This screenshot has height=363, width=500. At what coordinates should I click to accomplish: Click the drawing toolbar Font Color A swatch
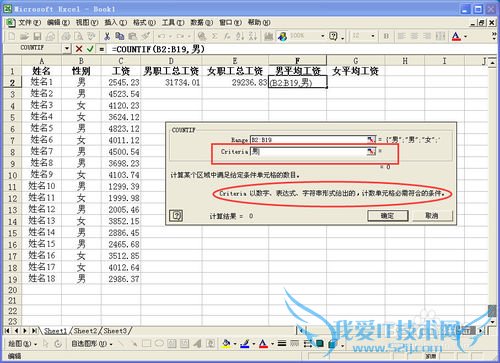pos(264,343)
